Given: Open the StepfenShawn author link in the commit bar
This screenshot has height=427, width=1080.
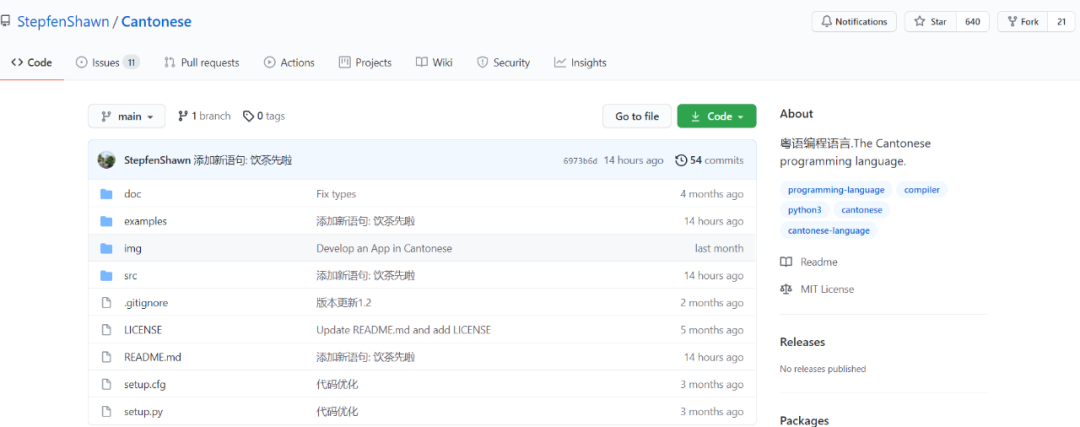Looking at the screenshot, I should [x=157, y=160].
